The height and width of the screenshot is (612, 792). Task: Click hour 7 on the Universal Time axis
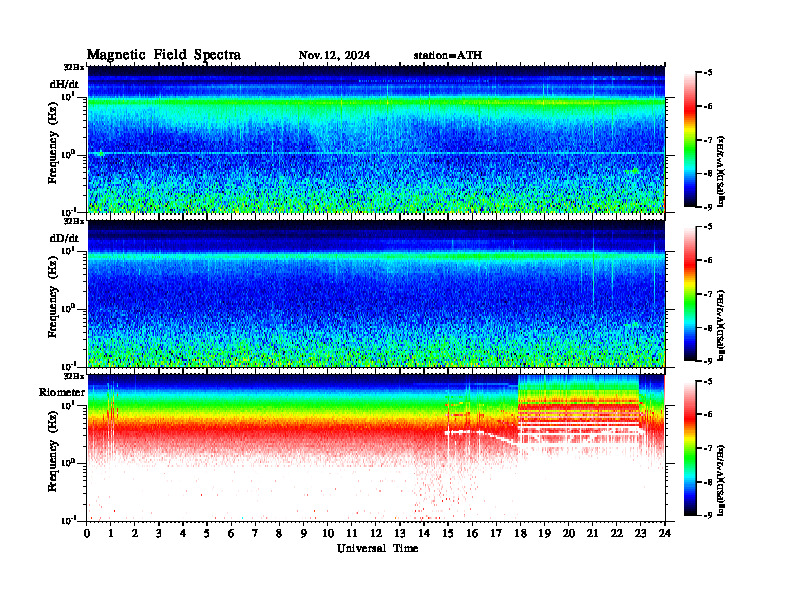click(x=255, y=534)
